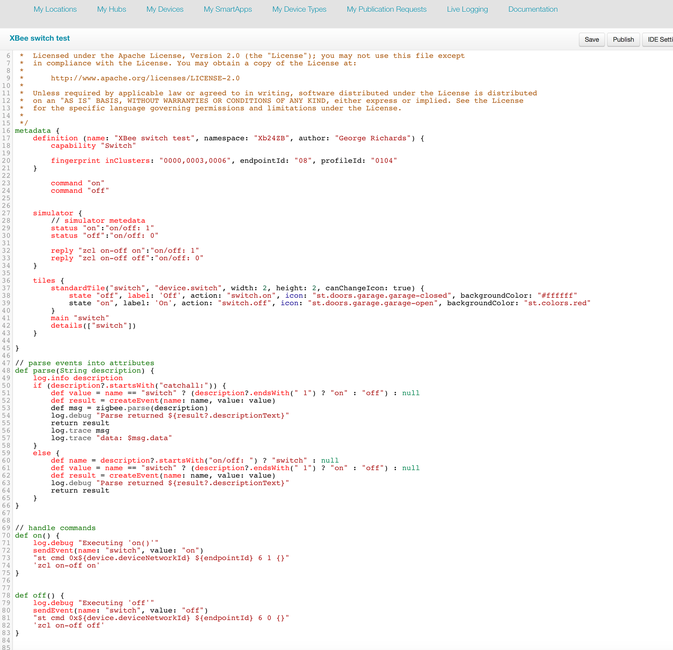Save the device type code

point(592,39)
